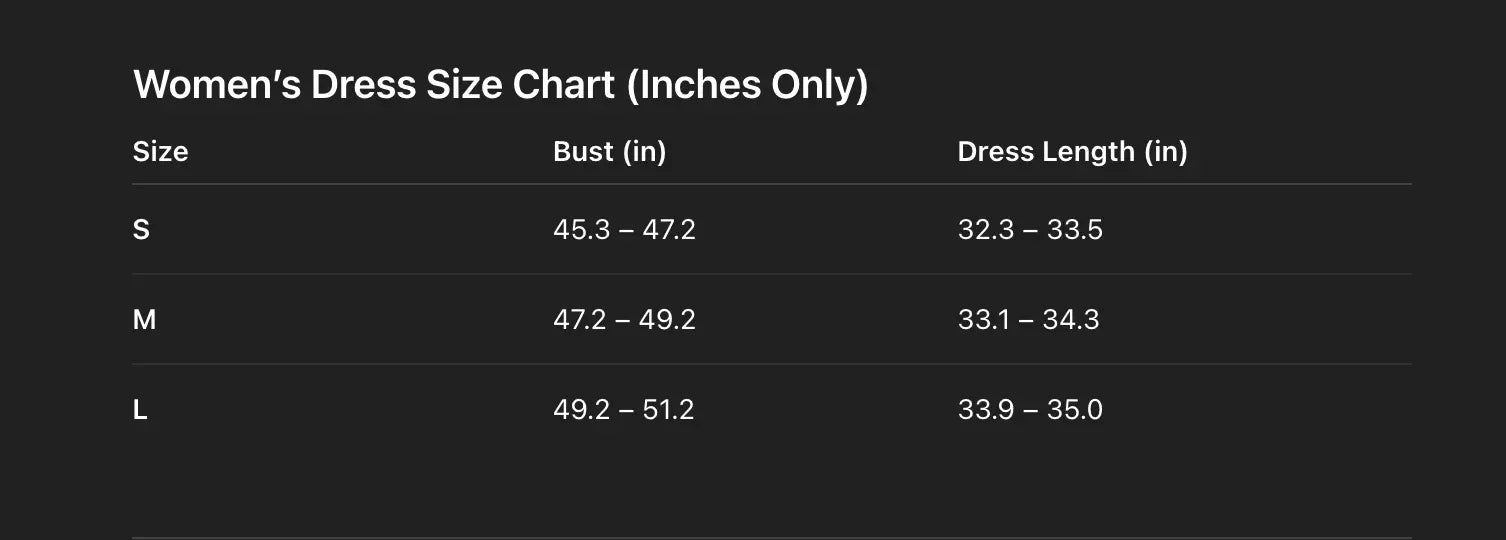Click the dress length cell for size M
This screenshot has width=1506, height=540.
pyautogui.click(x=1028, y=320)
